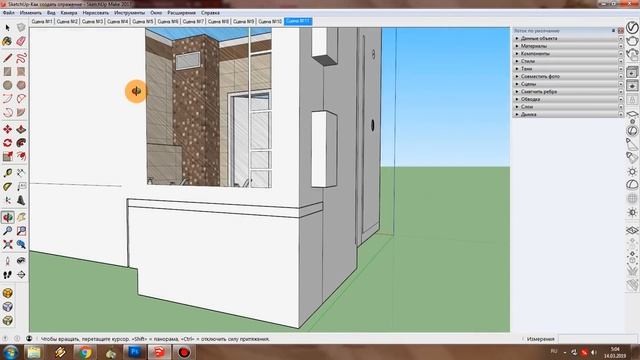
Task: Toggle the tray auto-hide pin
Action: [613, 31]
